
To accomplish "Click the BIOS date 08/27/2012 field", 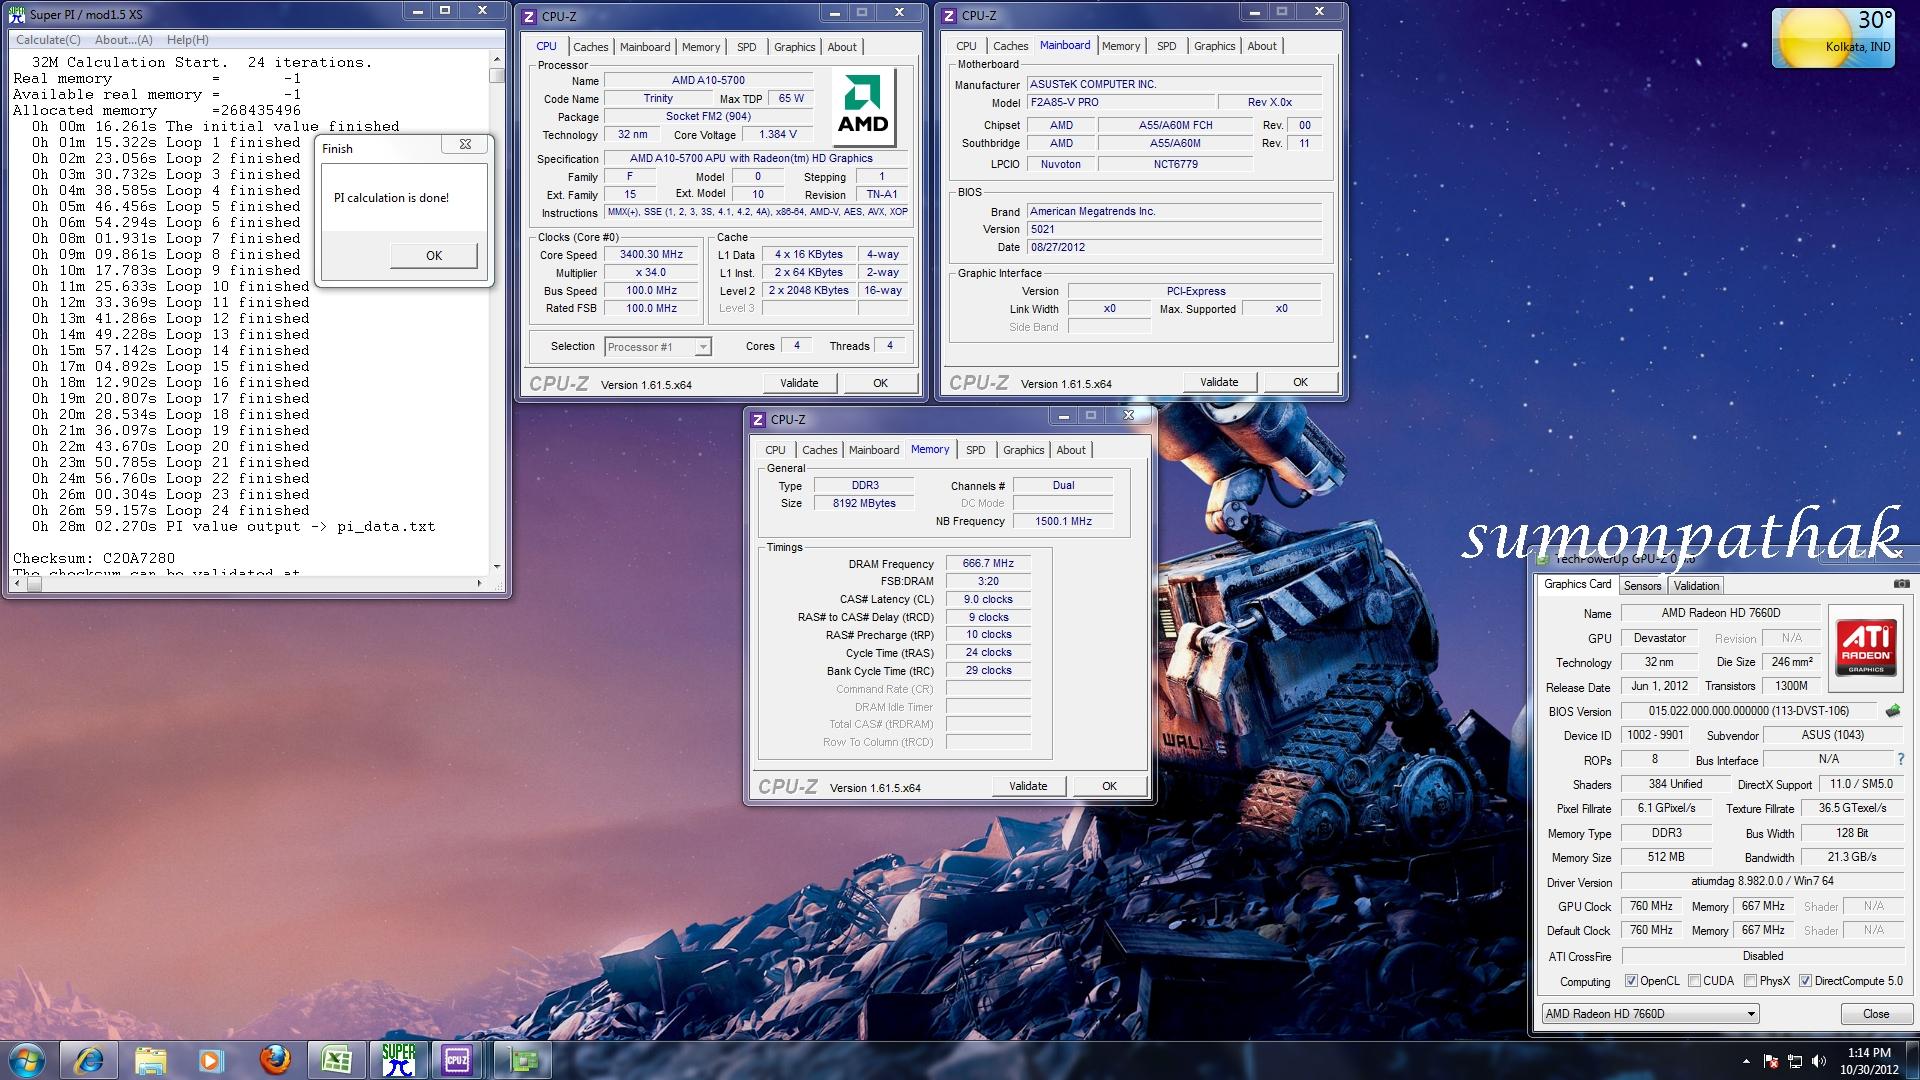I will [1174, 247].
